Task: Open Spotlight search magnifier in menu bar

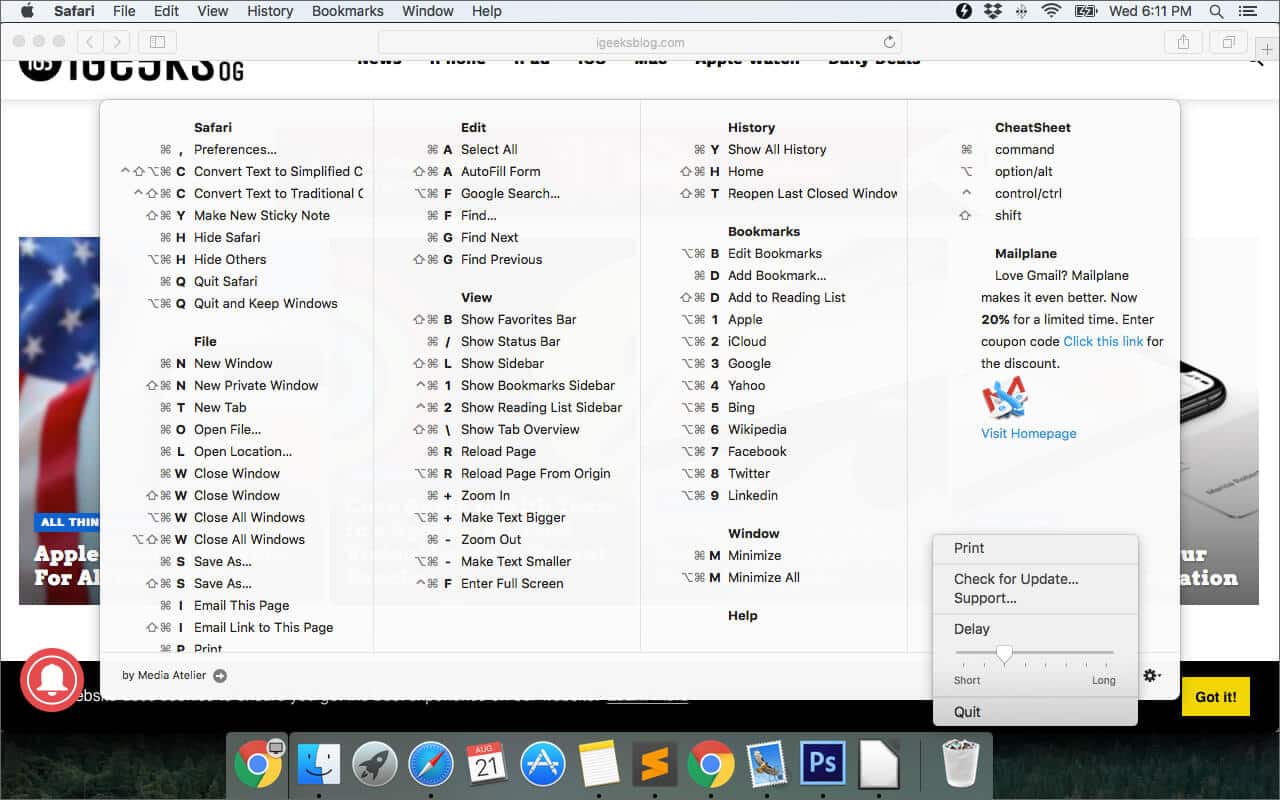Action: (1217, 11)
